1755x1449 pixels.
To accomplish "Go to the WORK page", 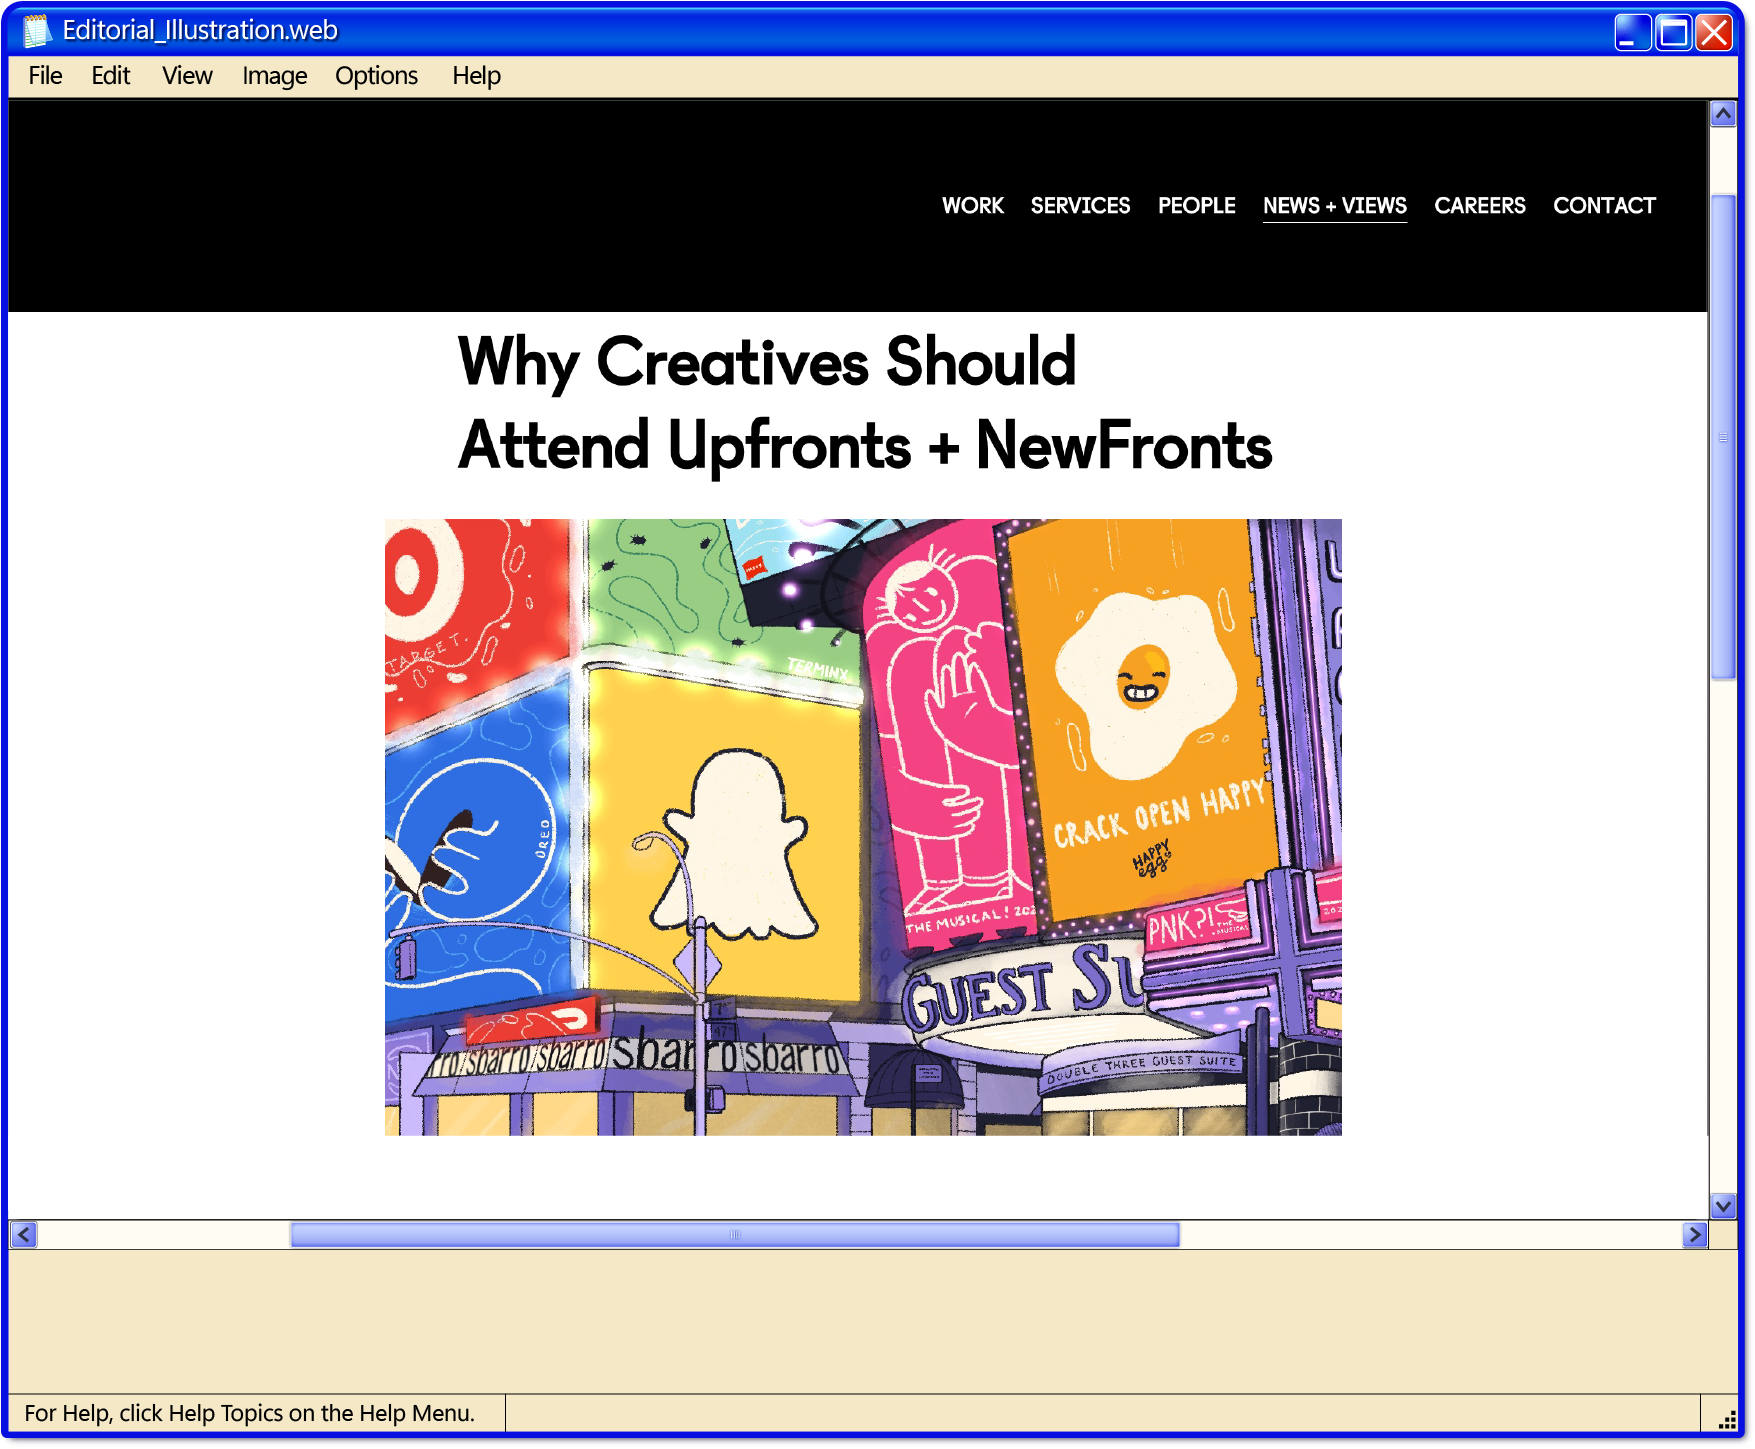I will pos(972,206).
